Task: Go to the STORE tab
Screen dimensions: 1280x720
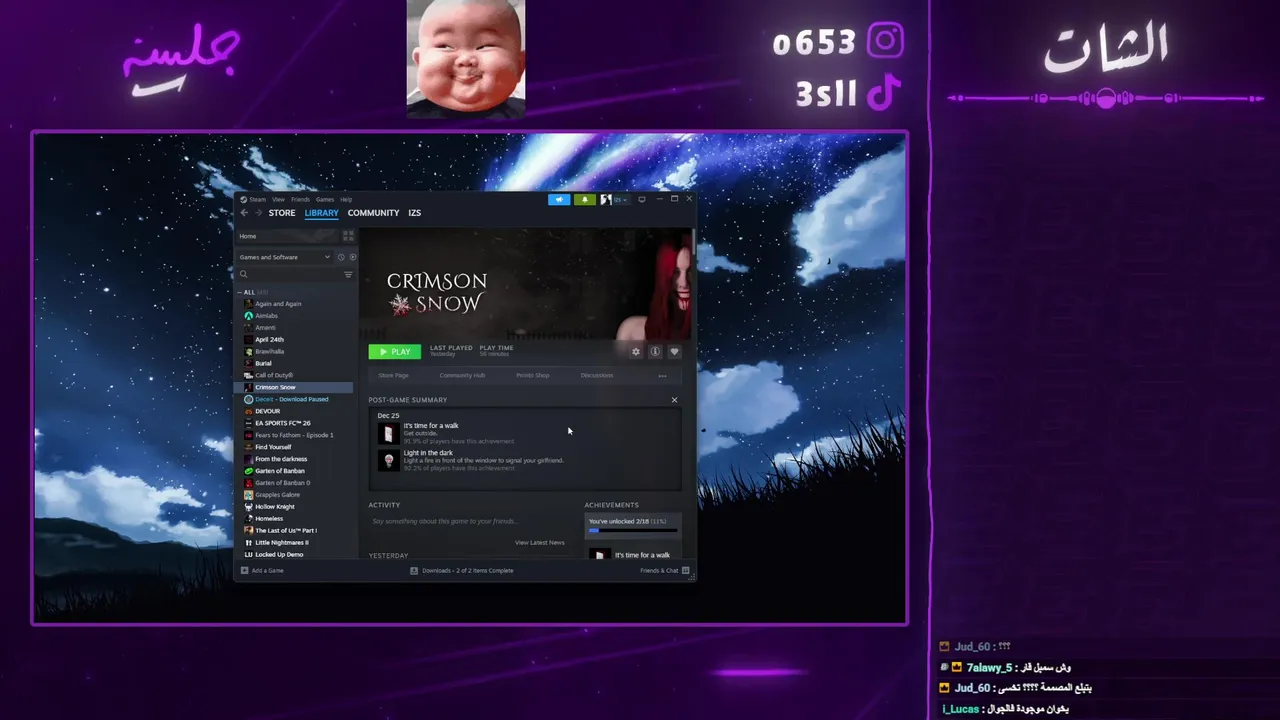Action: click(x=282, y=213)
